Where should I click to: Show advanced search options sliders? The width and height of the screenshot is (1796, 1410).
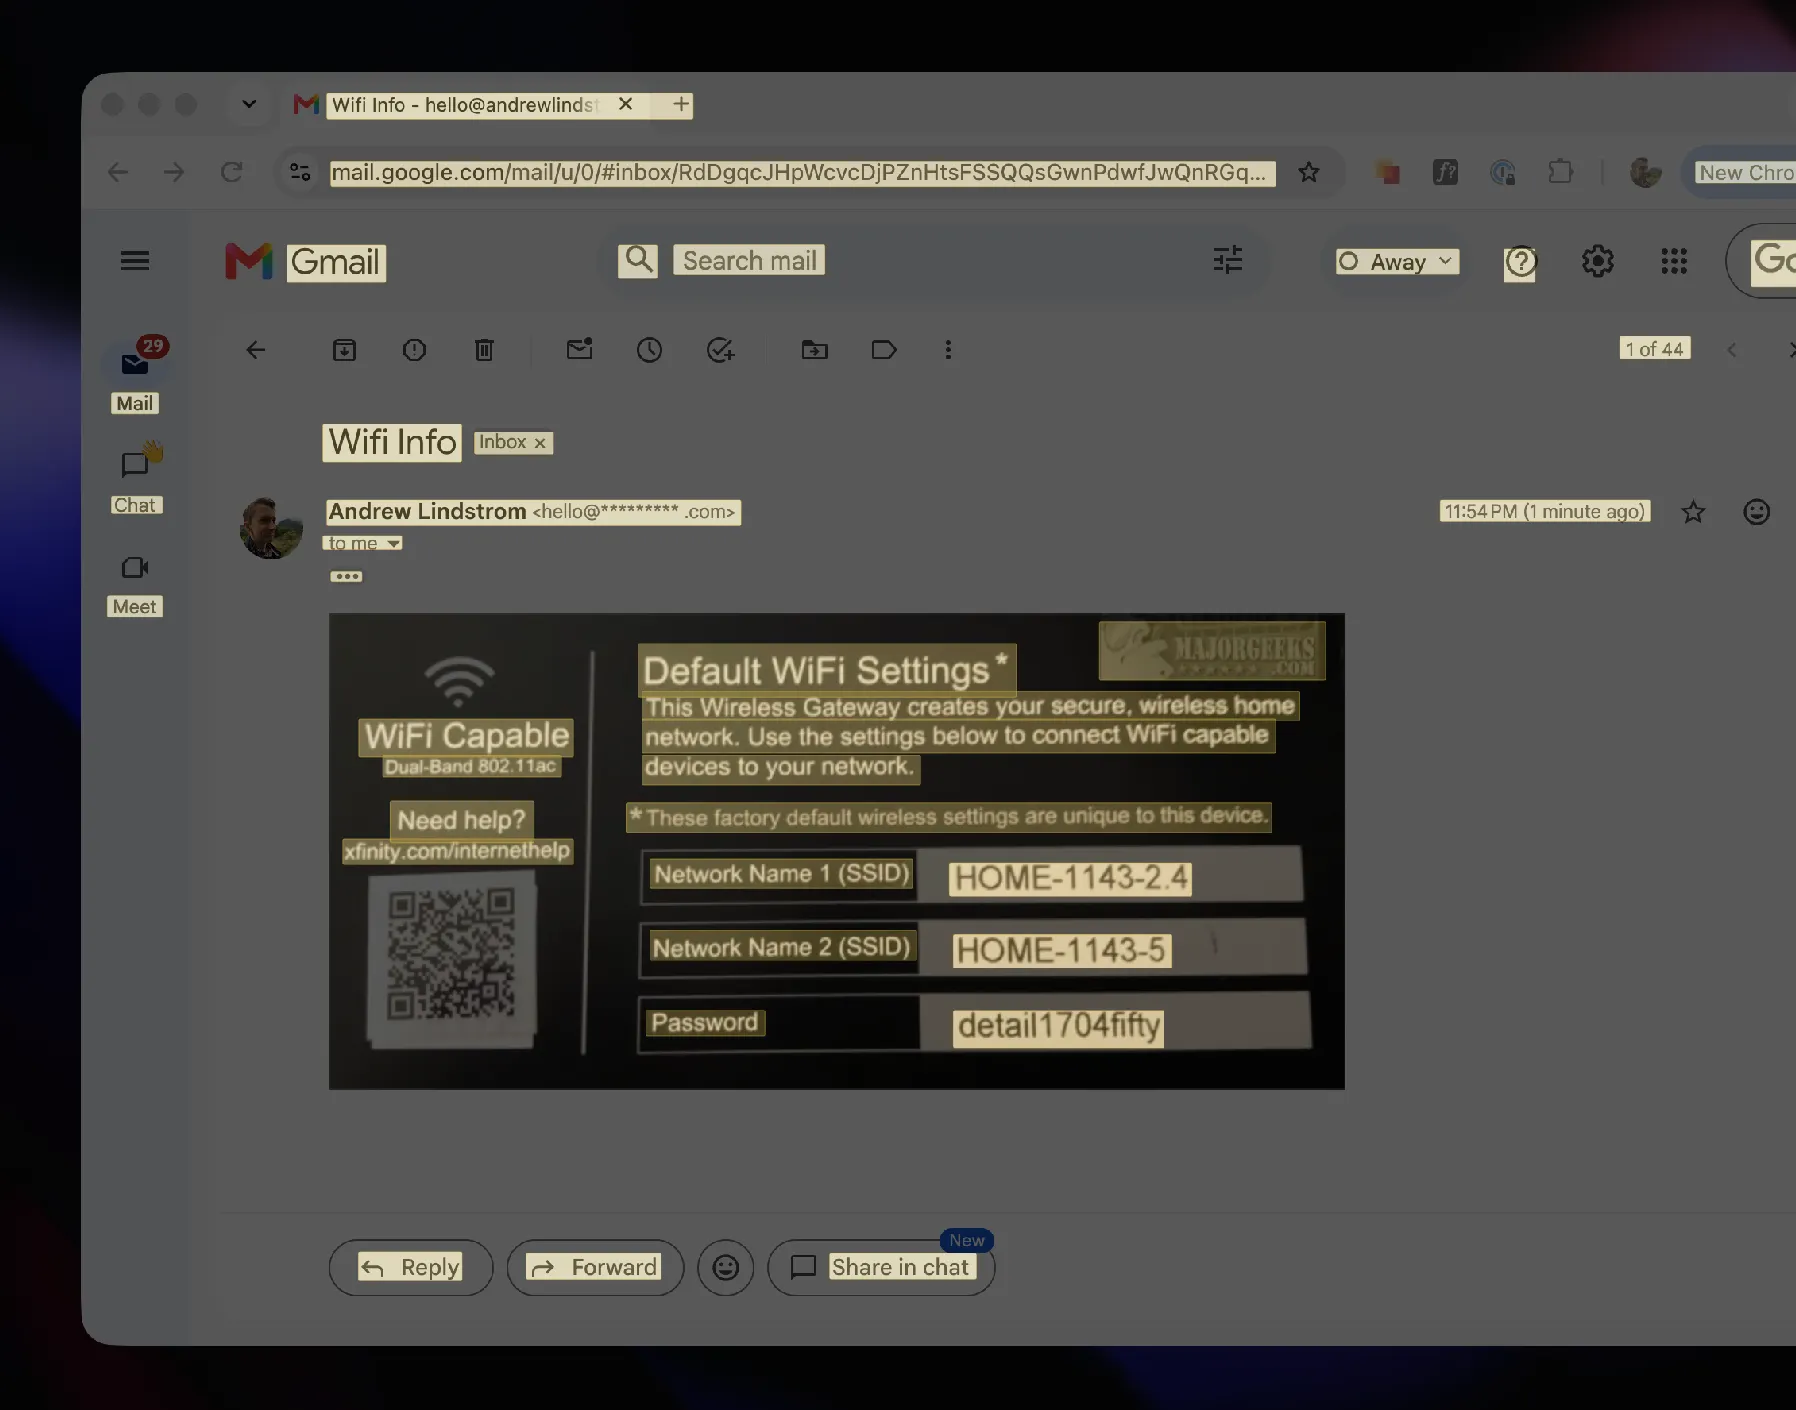coord(1228,260)
